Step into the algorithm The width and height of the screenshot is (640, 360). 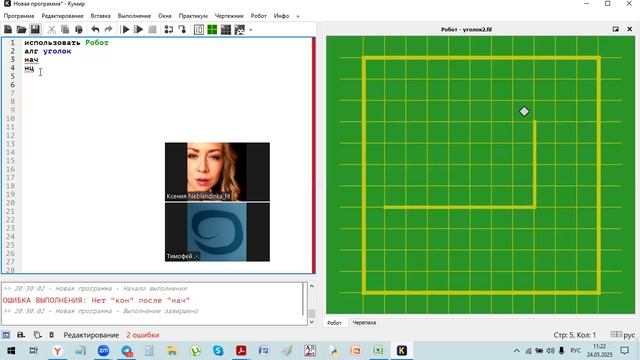(x=182, y=29)
